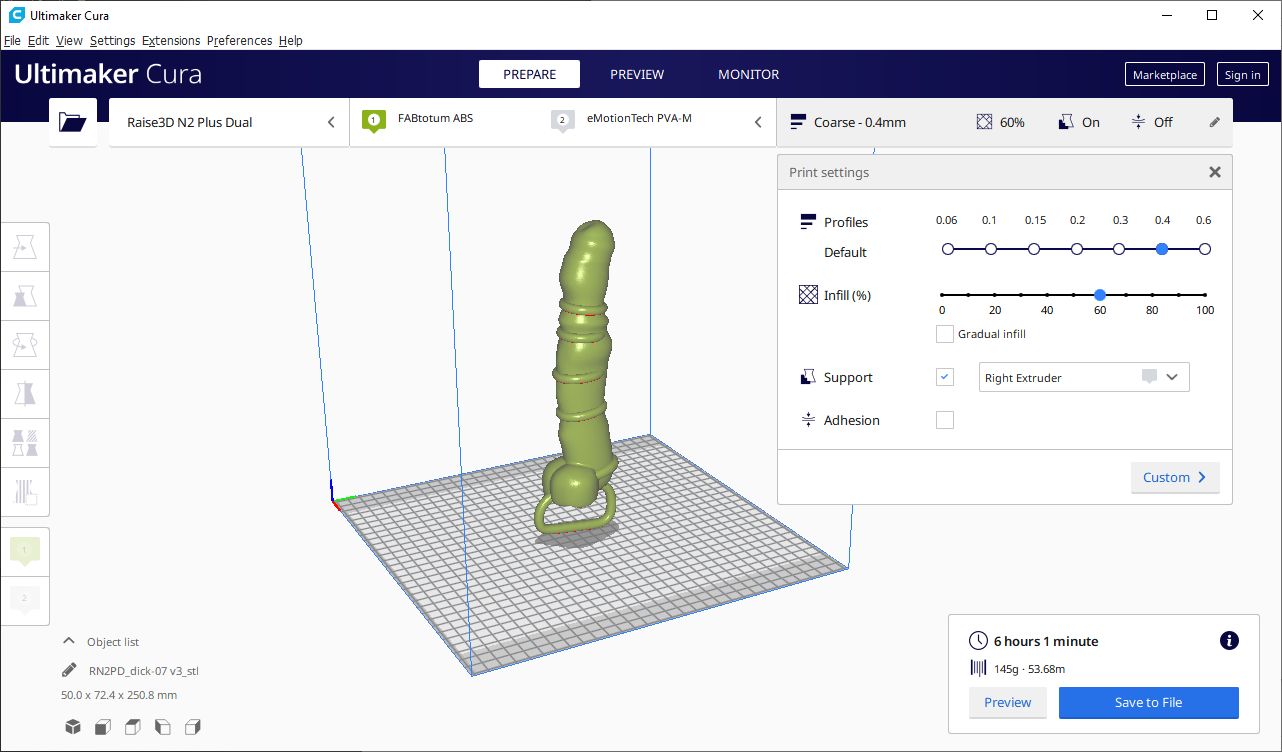Close the Print settings panel
The height and width of the screenshot is (752, 1282).
click(x=1215, y=172)
